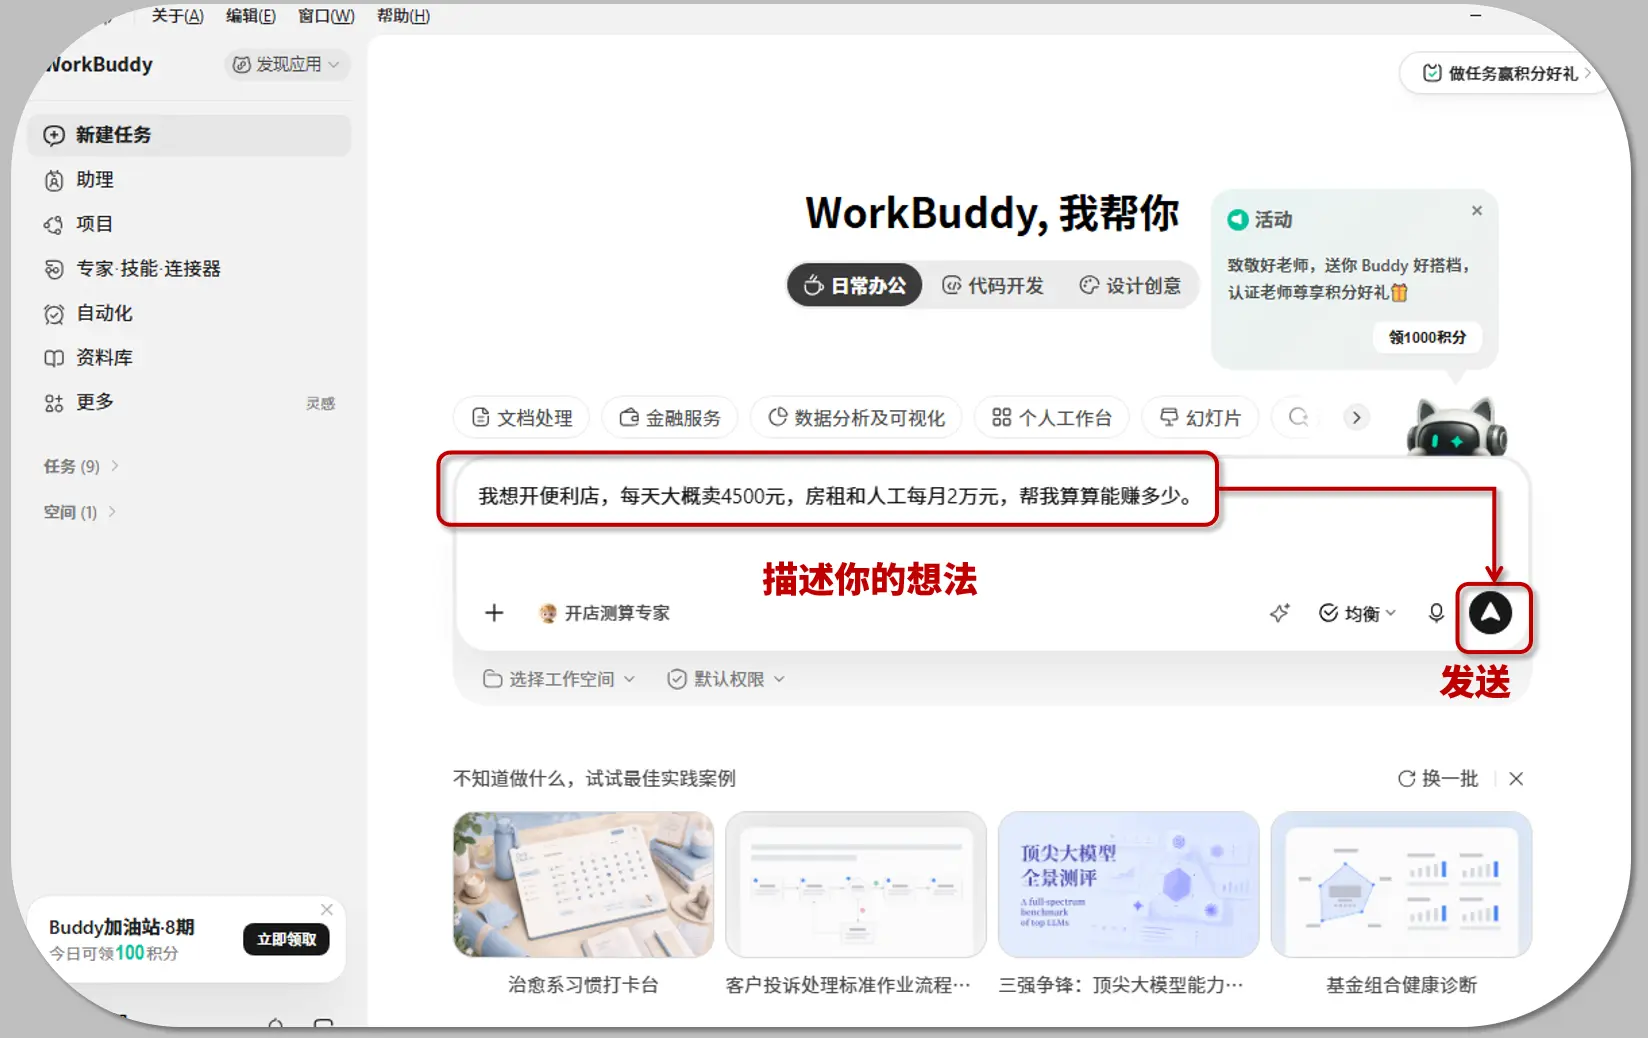Select the 日常办公 mode tab

pyautogui.click(x=855, y=286)
